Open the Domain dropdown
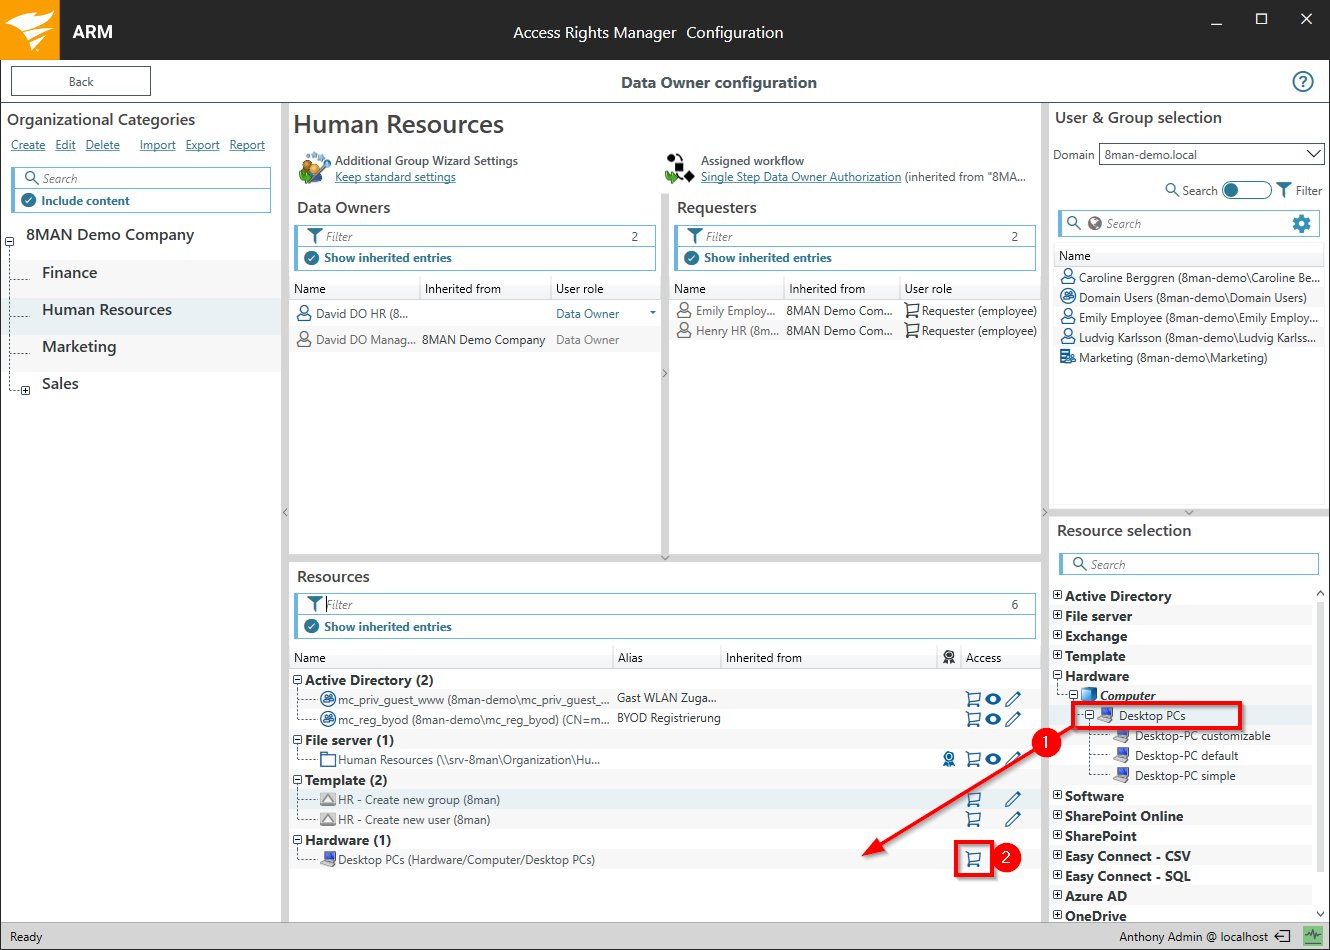Viewport: 1330px width, 950px height. (x=1313, y=154)
